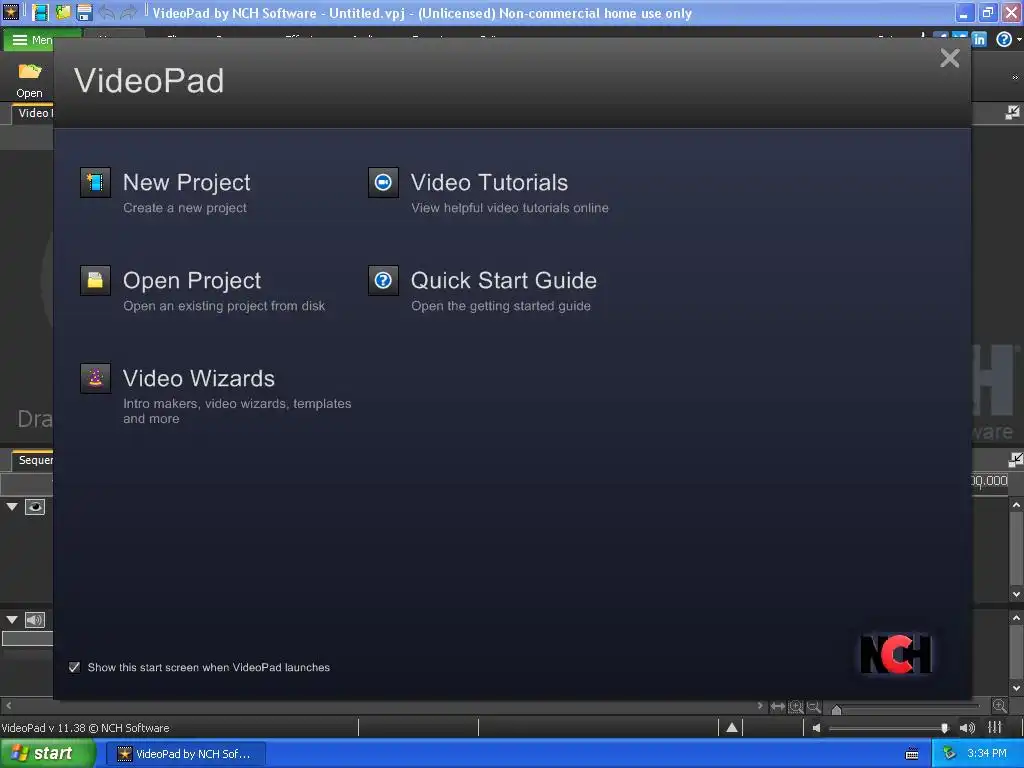The image size is (1024, 768).
Task: Click the on-screen keyboard taskbar icon
Action: coord(912,754)
